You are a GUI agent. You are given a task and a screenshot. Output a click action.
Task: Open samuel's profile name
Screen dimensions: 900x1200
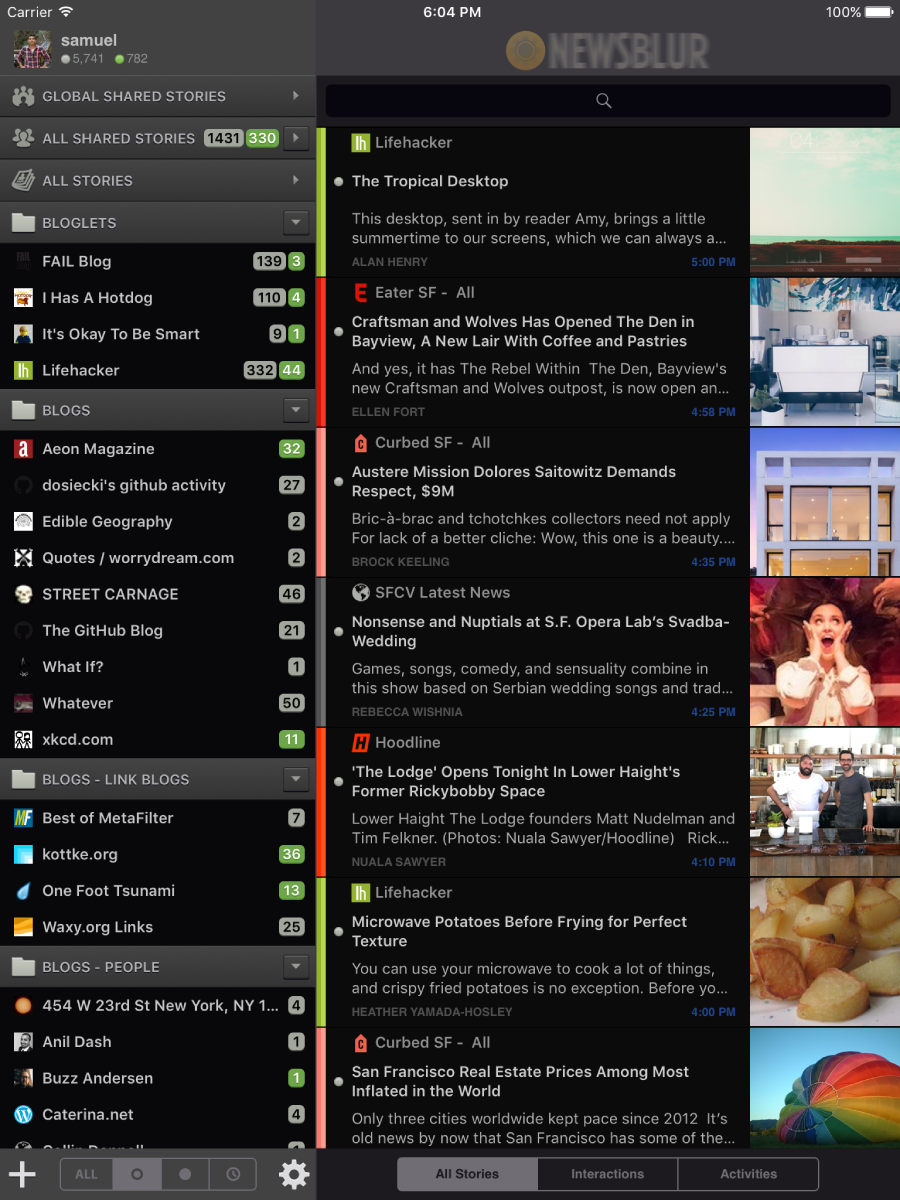point(89,40)
